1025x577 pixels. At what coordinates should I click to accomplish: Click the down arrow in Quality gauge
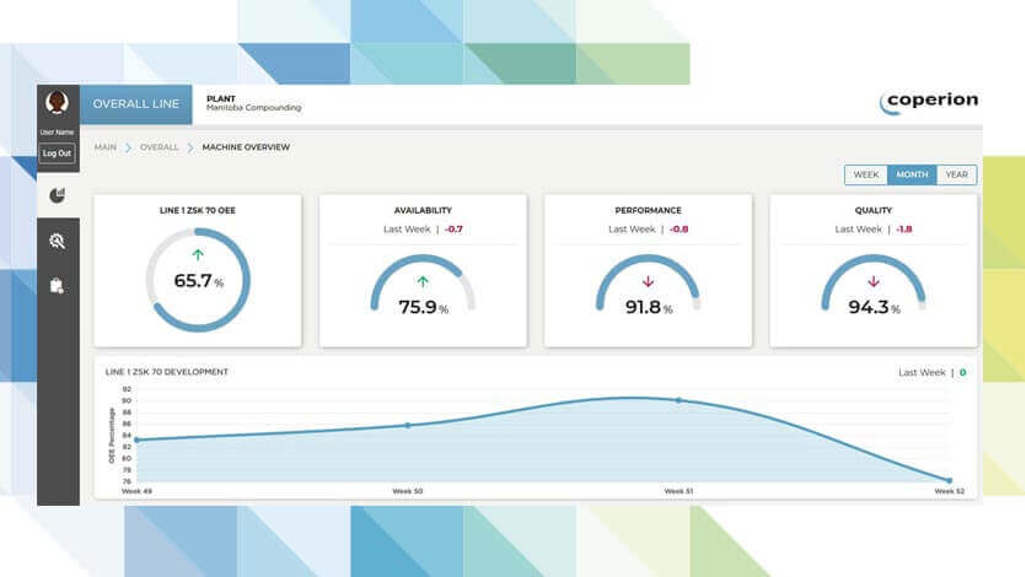click(x=873, y=282)
